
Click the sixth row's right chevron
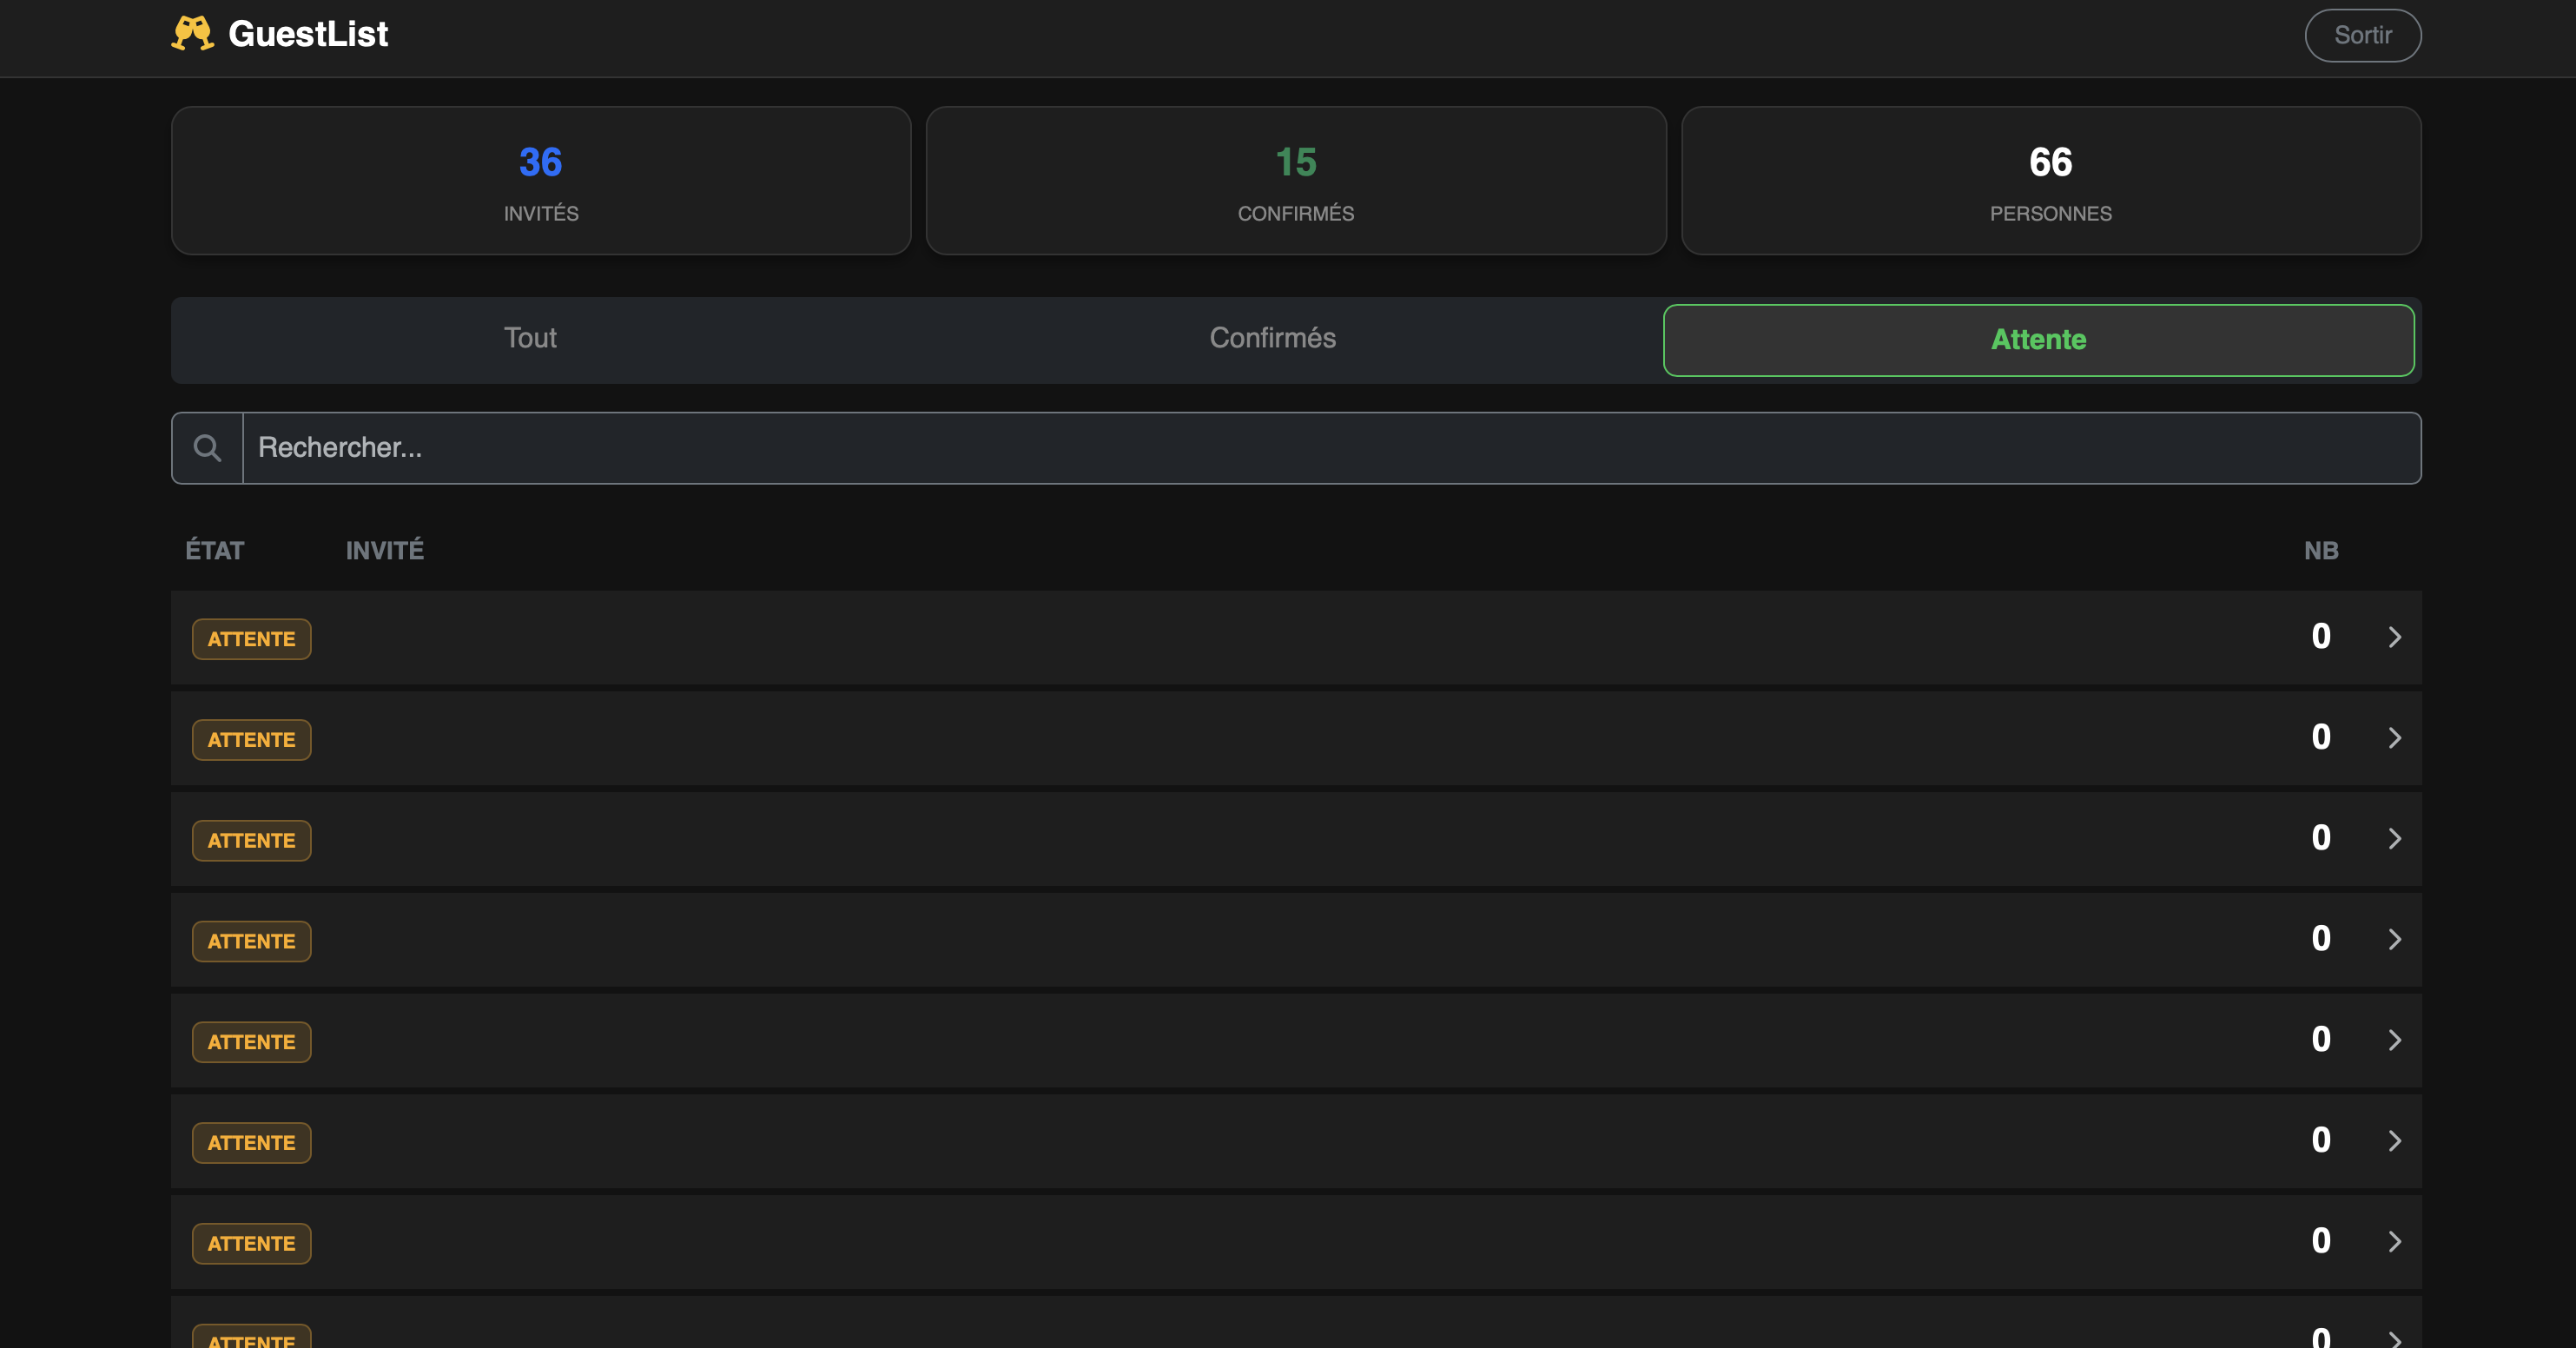point(2394,1141)
